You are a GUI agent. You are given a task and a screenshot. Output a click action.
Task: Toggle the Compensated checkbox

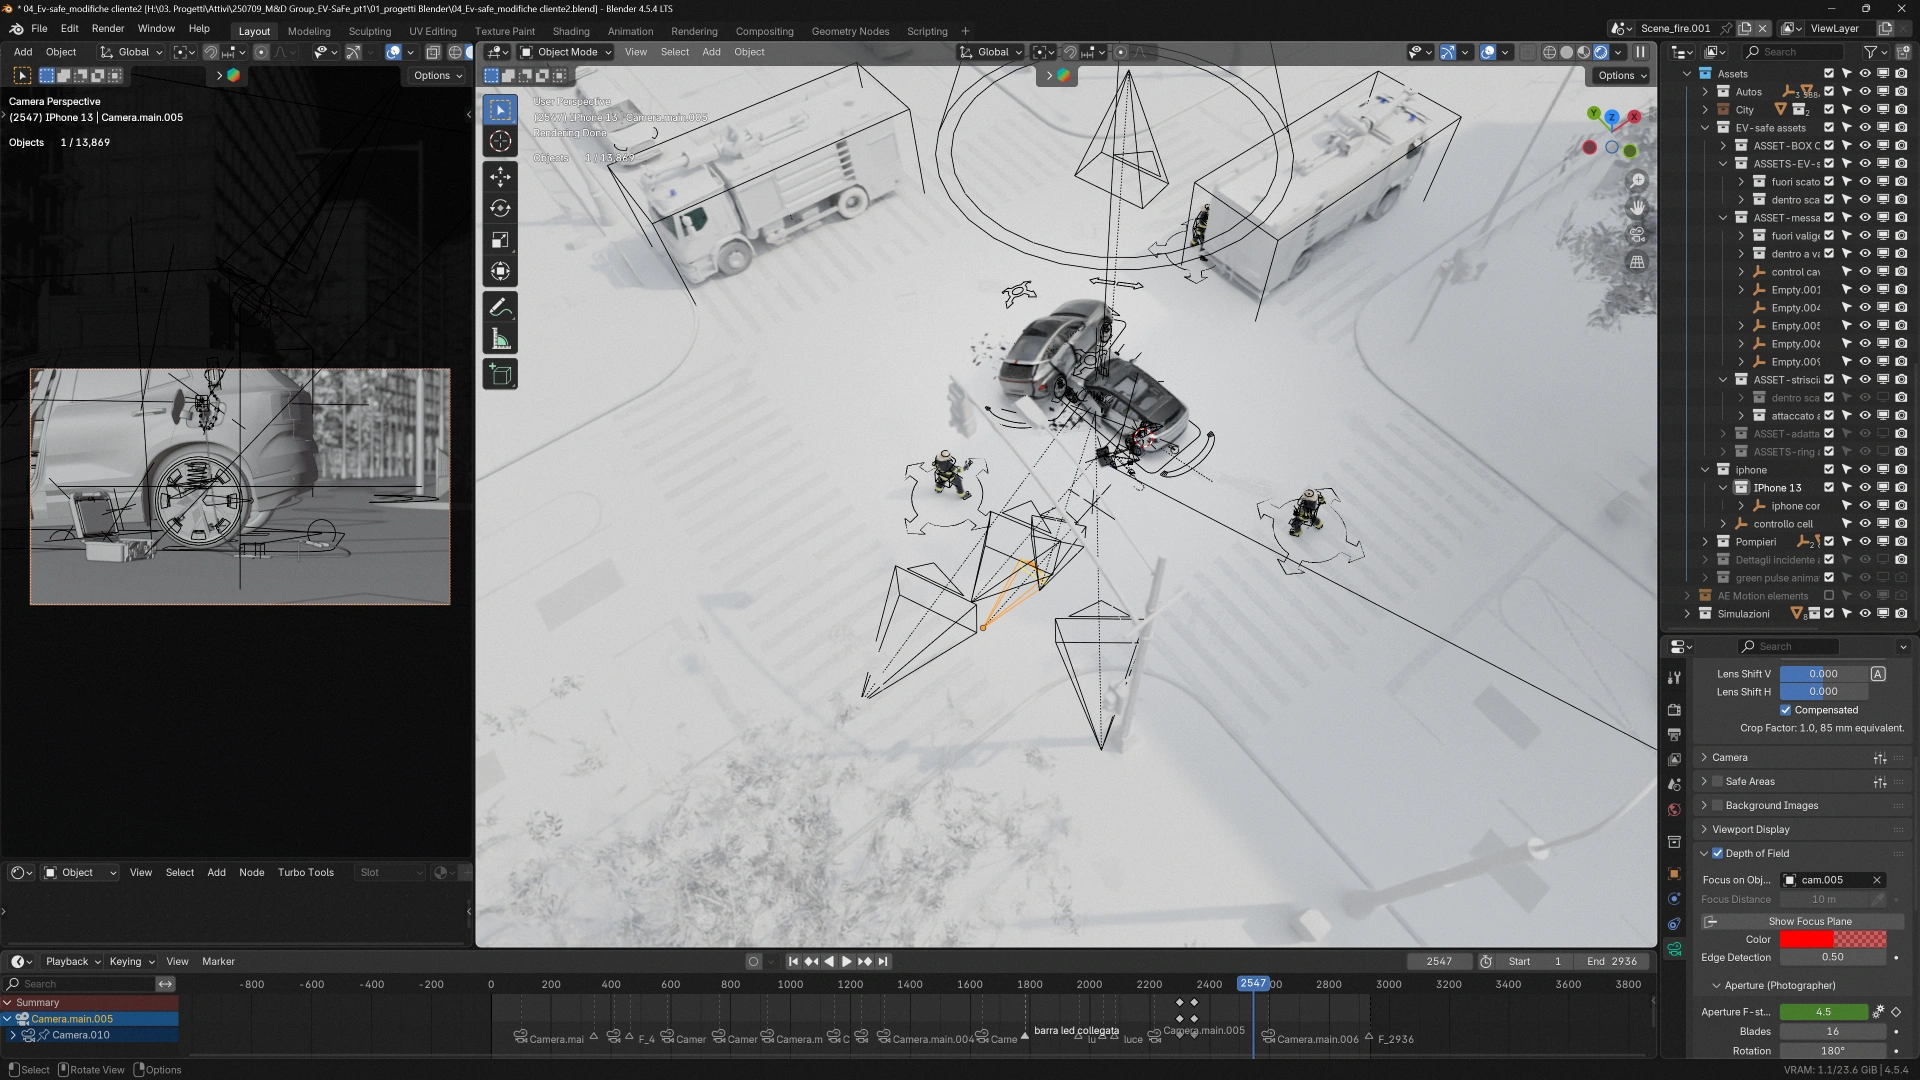[x=1786, y=710]
